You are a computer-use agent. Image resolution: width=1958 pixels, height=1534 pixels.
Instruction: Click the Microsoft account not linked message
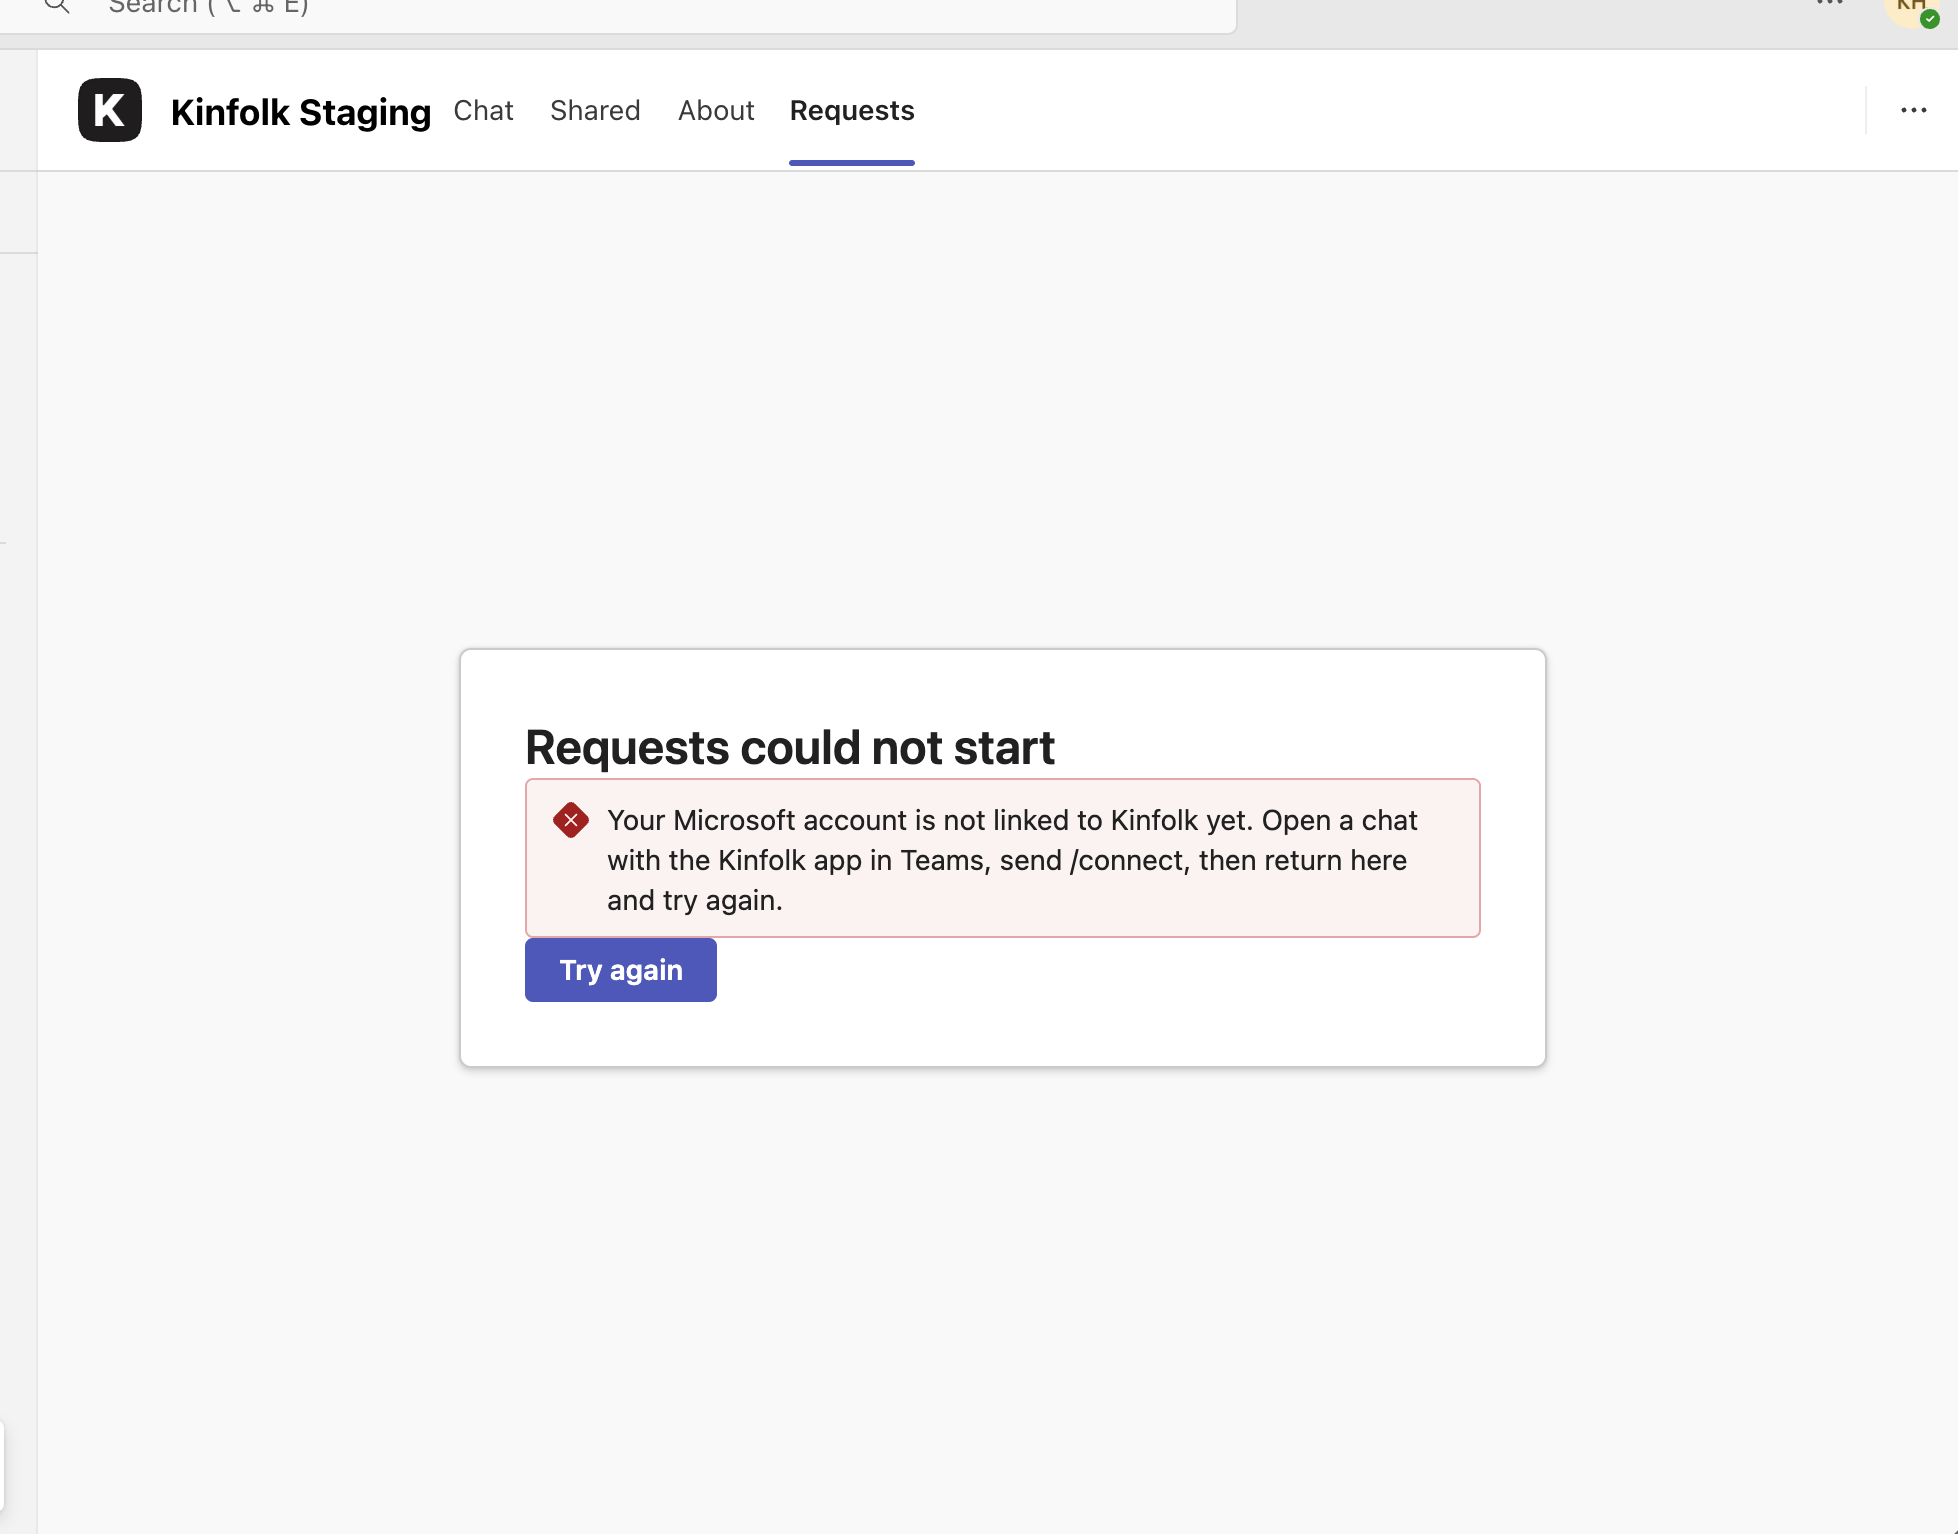point(1012,859)
